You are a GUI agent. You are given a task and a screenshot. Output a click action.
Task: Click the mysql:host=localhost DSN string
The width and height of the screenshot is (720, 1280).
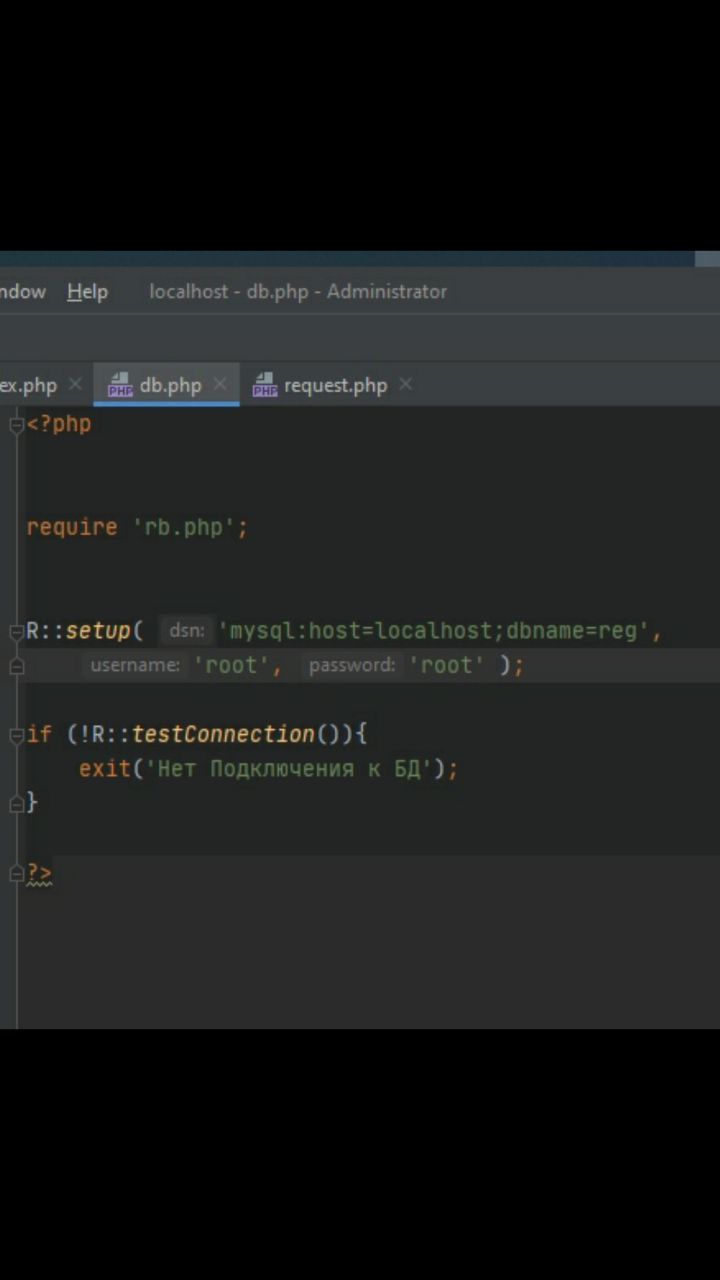pyautogui.click(x=433, y=631)
